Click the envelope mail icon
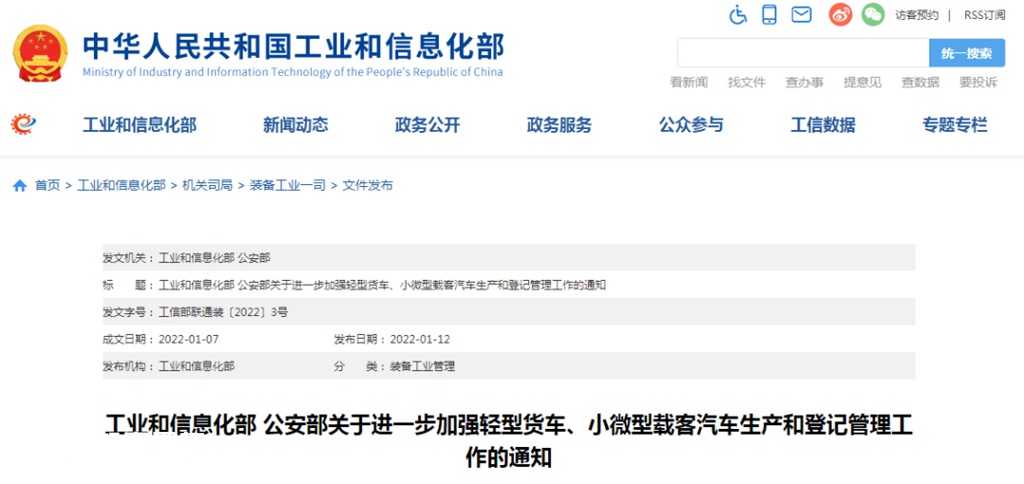 (801, 15)
